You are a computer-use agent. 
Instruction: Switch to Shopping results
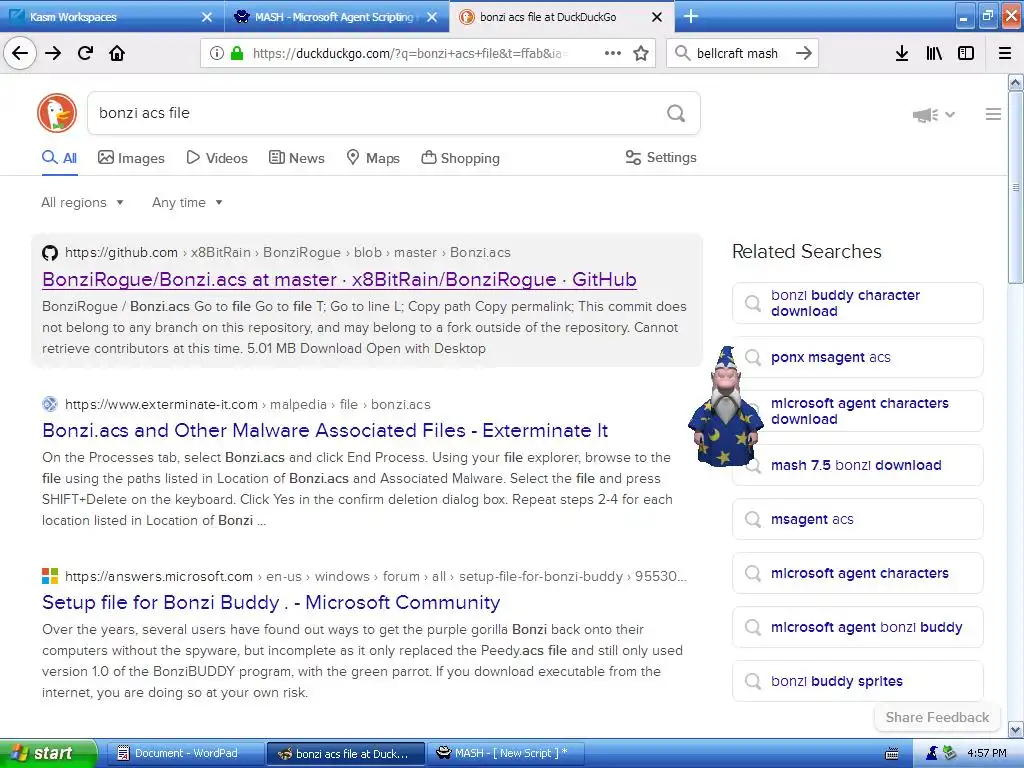pyautogui.click(x=460, y=158)
